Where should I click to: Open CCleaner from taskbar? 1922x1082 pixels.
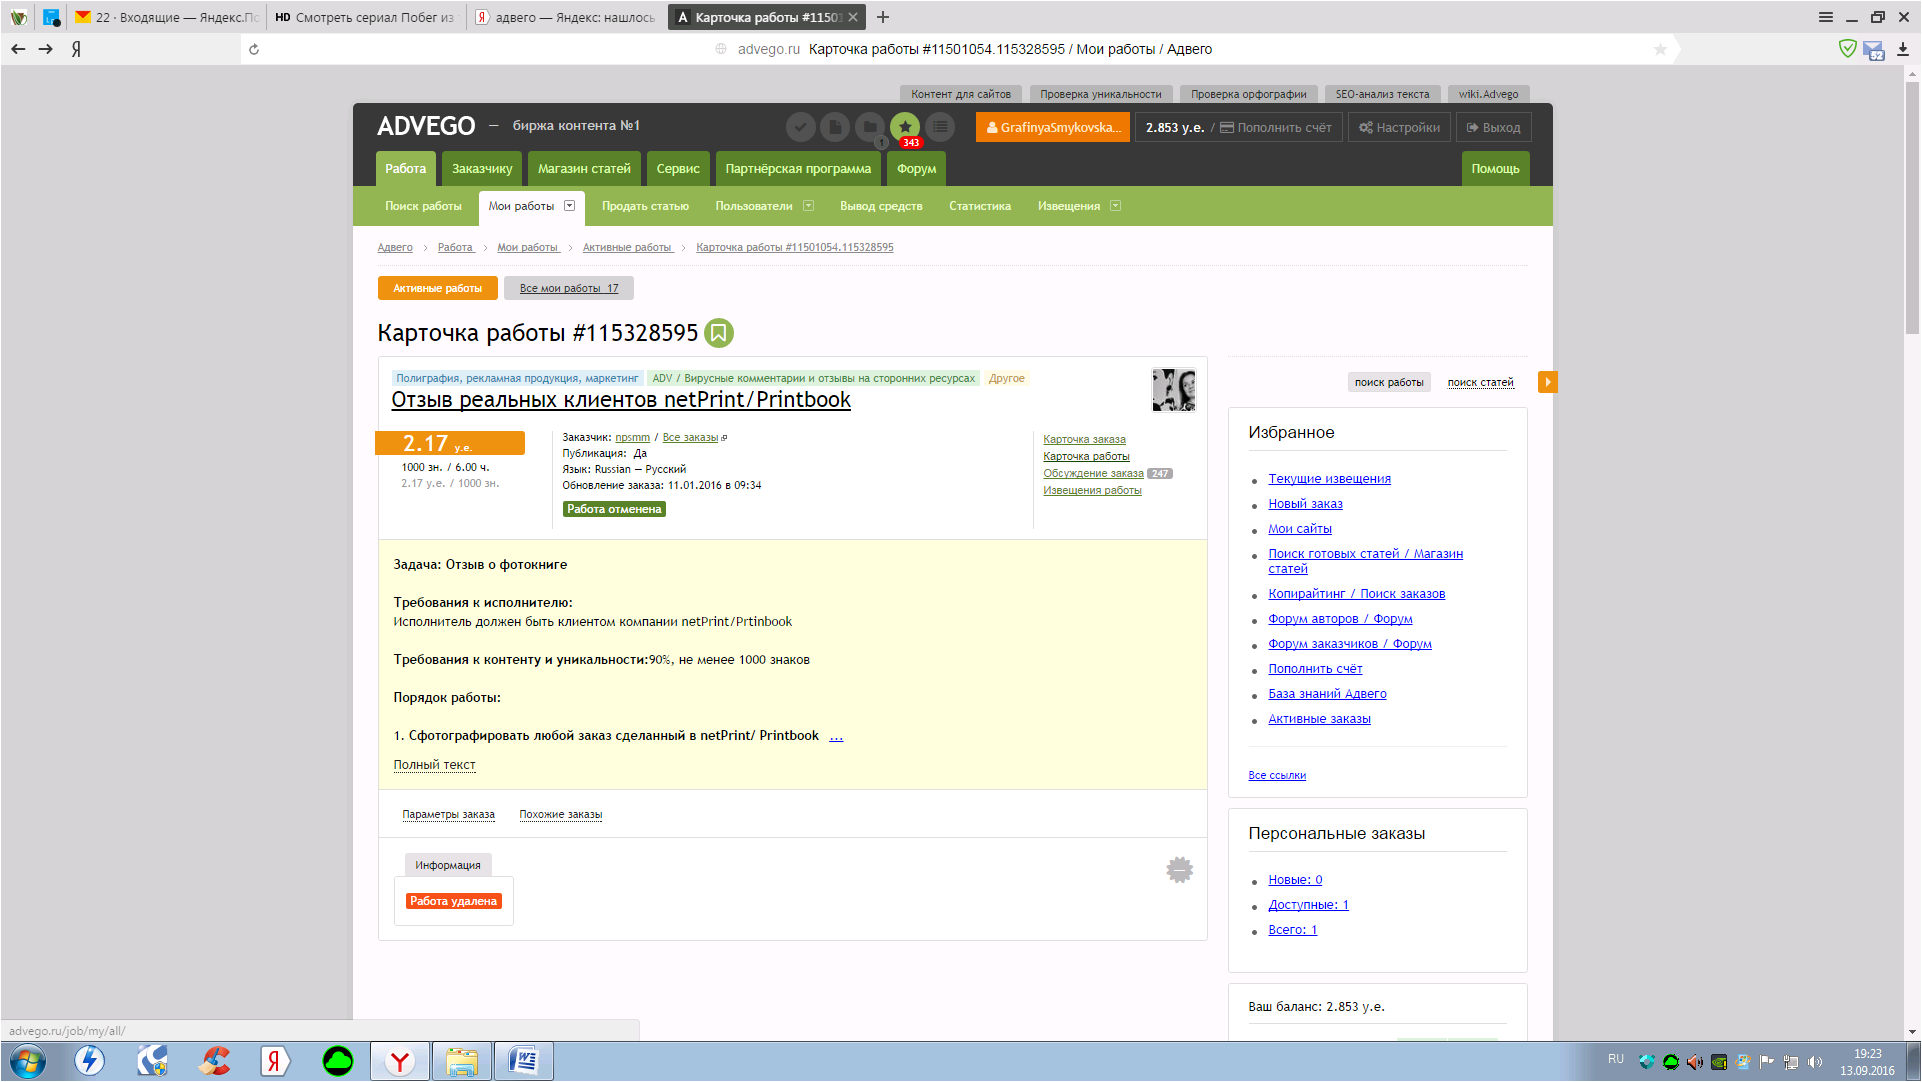pyautogui.click(x=214, y=1061)
